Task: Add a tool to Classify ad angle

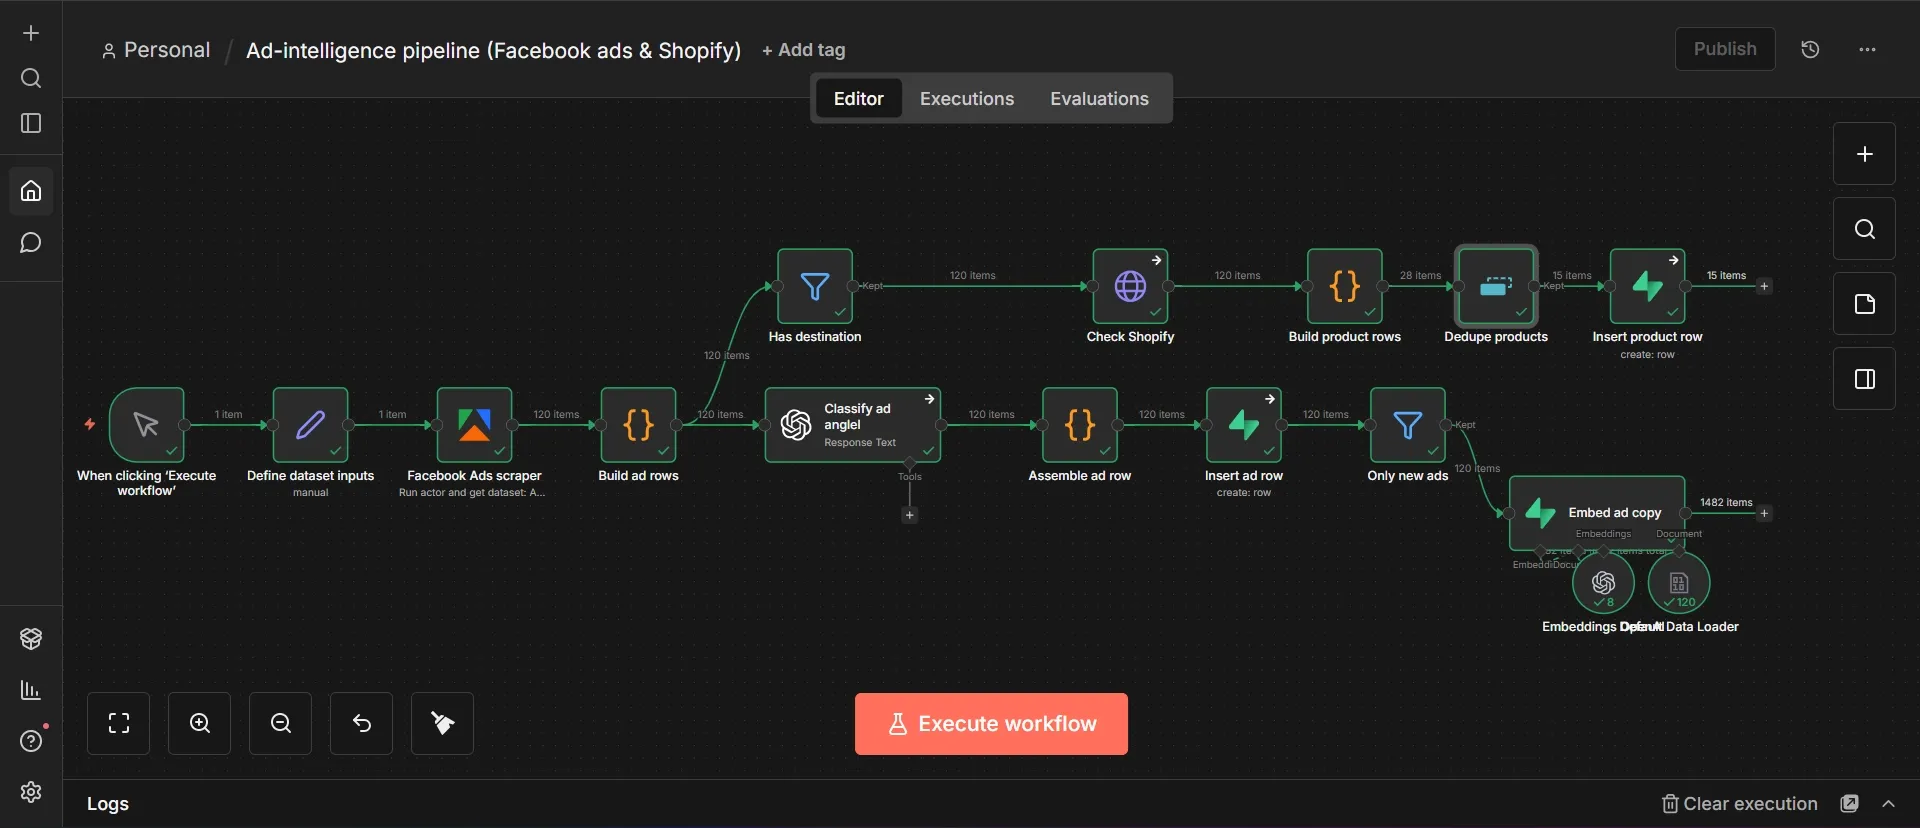Action: pyautogui.click(x=909, y=515)
